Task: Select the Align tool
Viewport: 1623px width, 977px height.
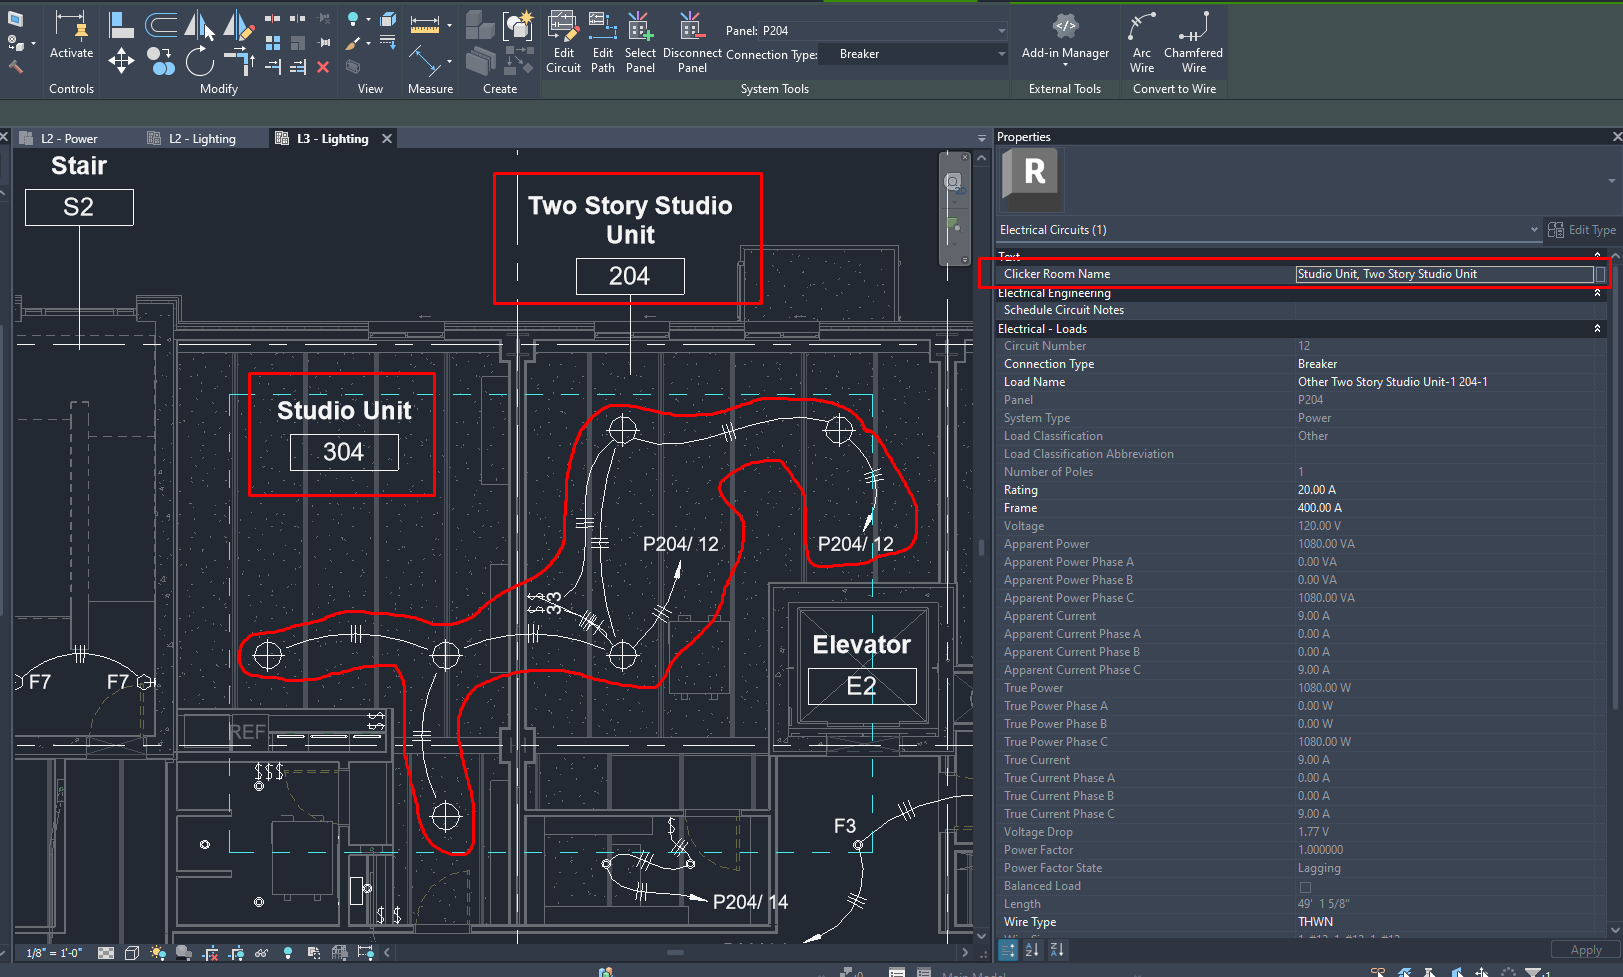Action: pos(121,25)
